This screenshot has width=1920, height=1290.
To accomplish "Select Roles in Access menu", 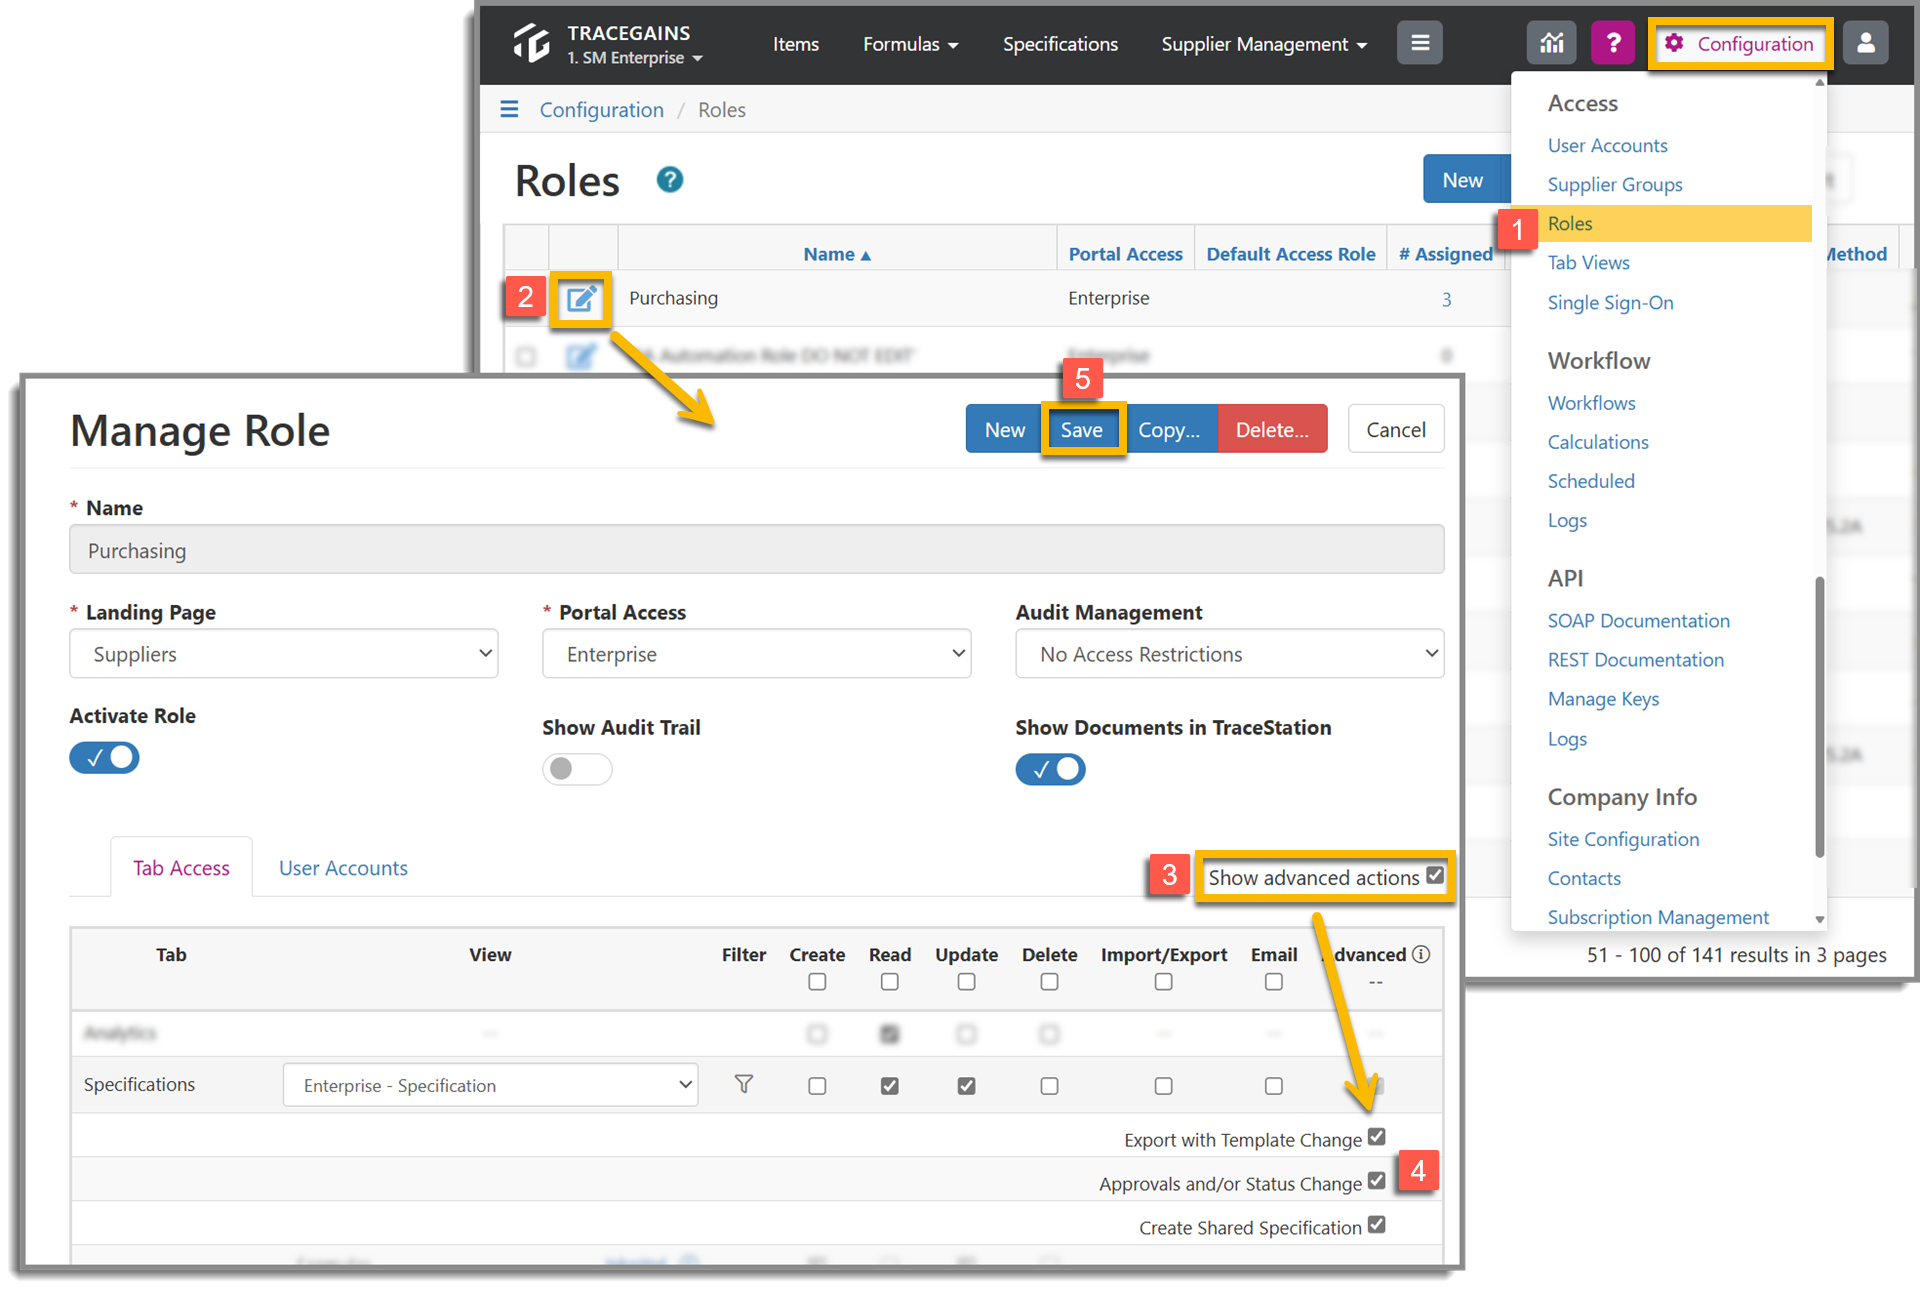I will (x=1570, y=223).
